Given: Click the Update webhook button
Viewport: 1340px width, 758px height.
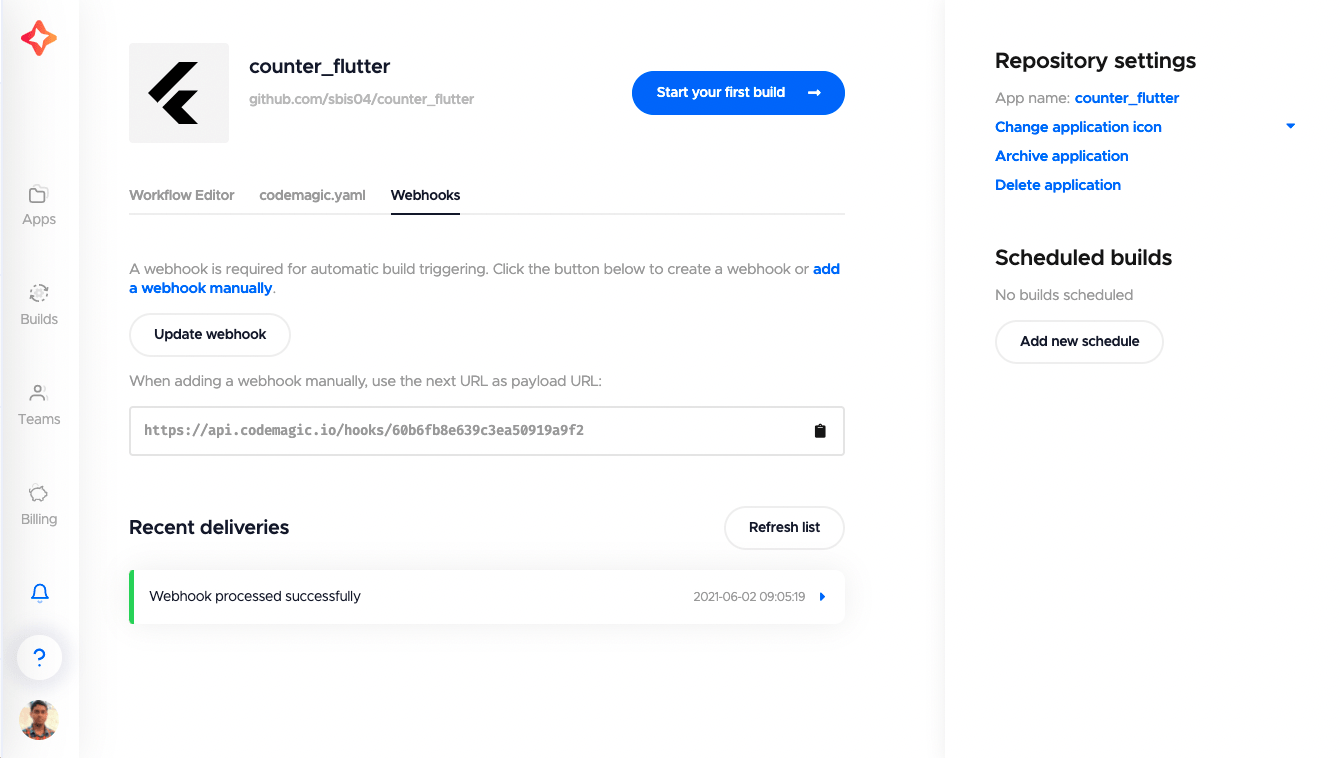Looking at the screenshot, I should pyautogui.click(x=210, y=335).
